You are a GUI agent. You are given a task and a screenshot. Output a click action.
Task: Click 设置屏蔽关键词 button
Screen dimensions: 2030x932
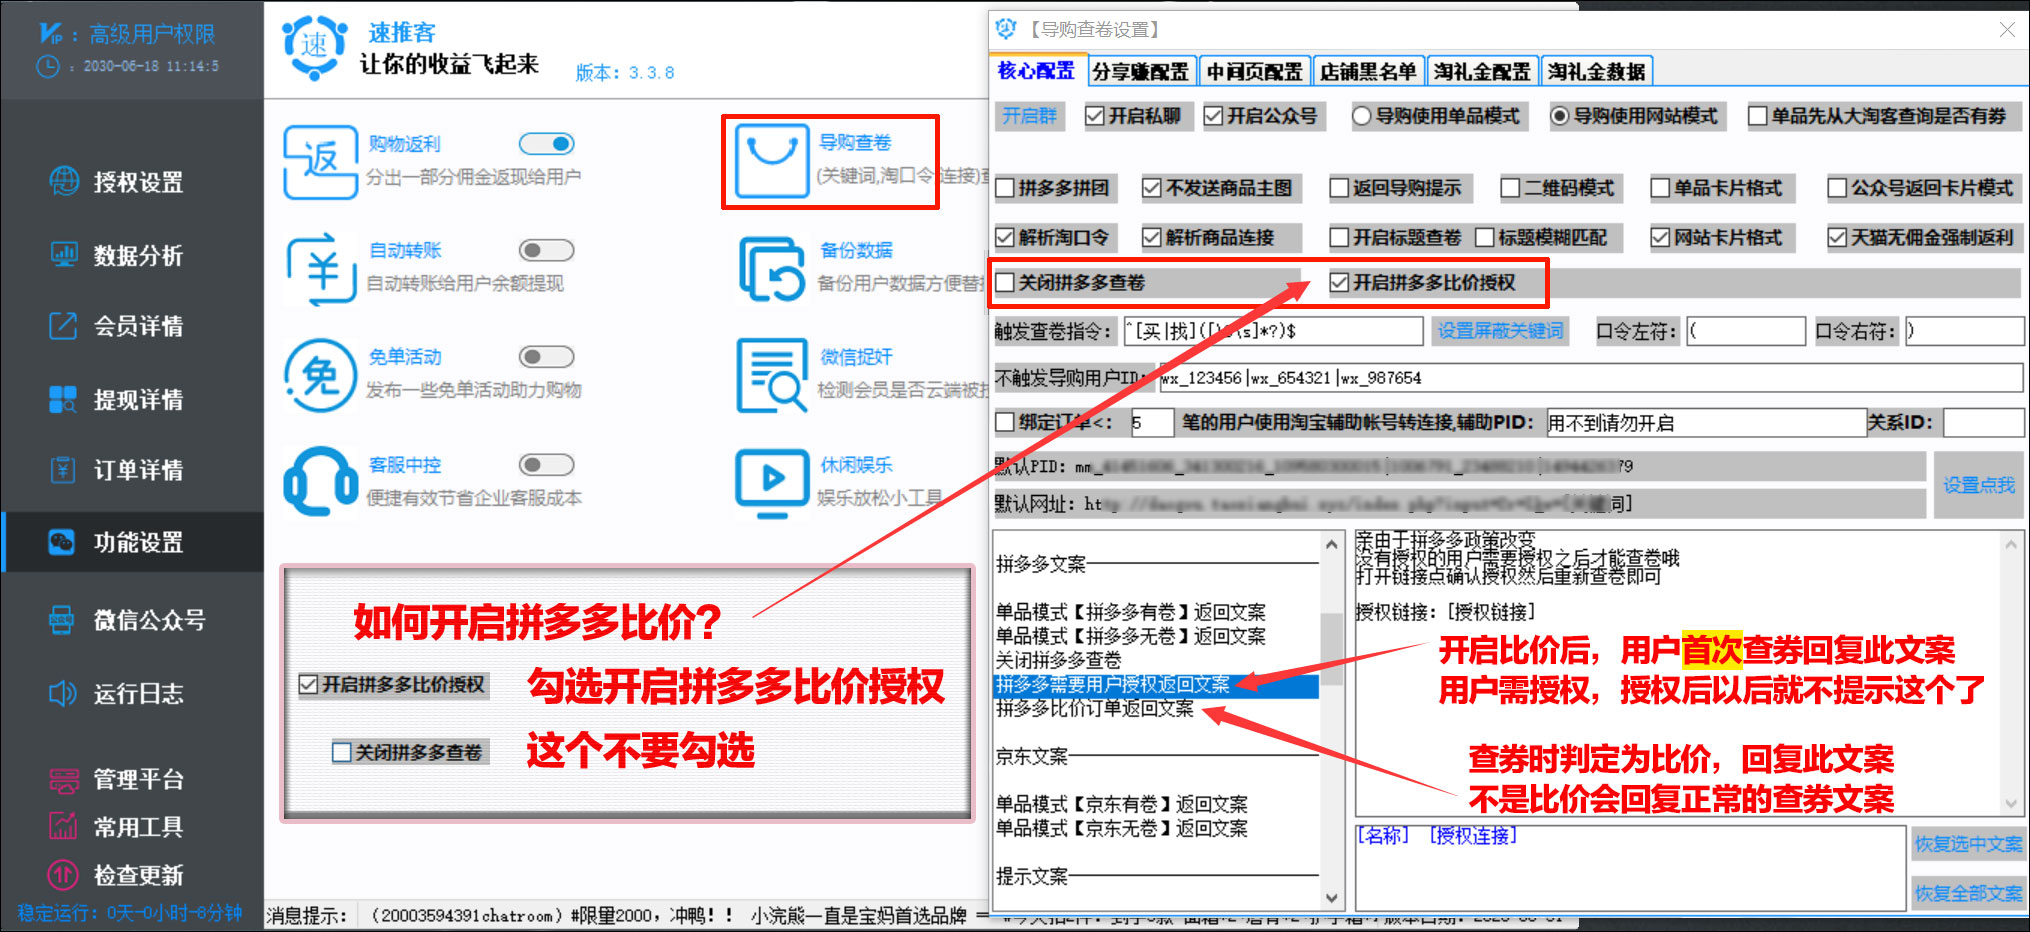(x=1500, y=331)
